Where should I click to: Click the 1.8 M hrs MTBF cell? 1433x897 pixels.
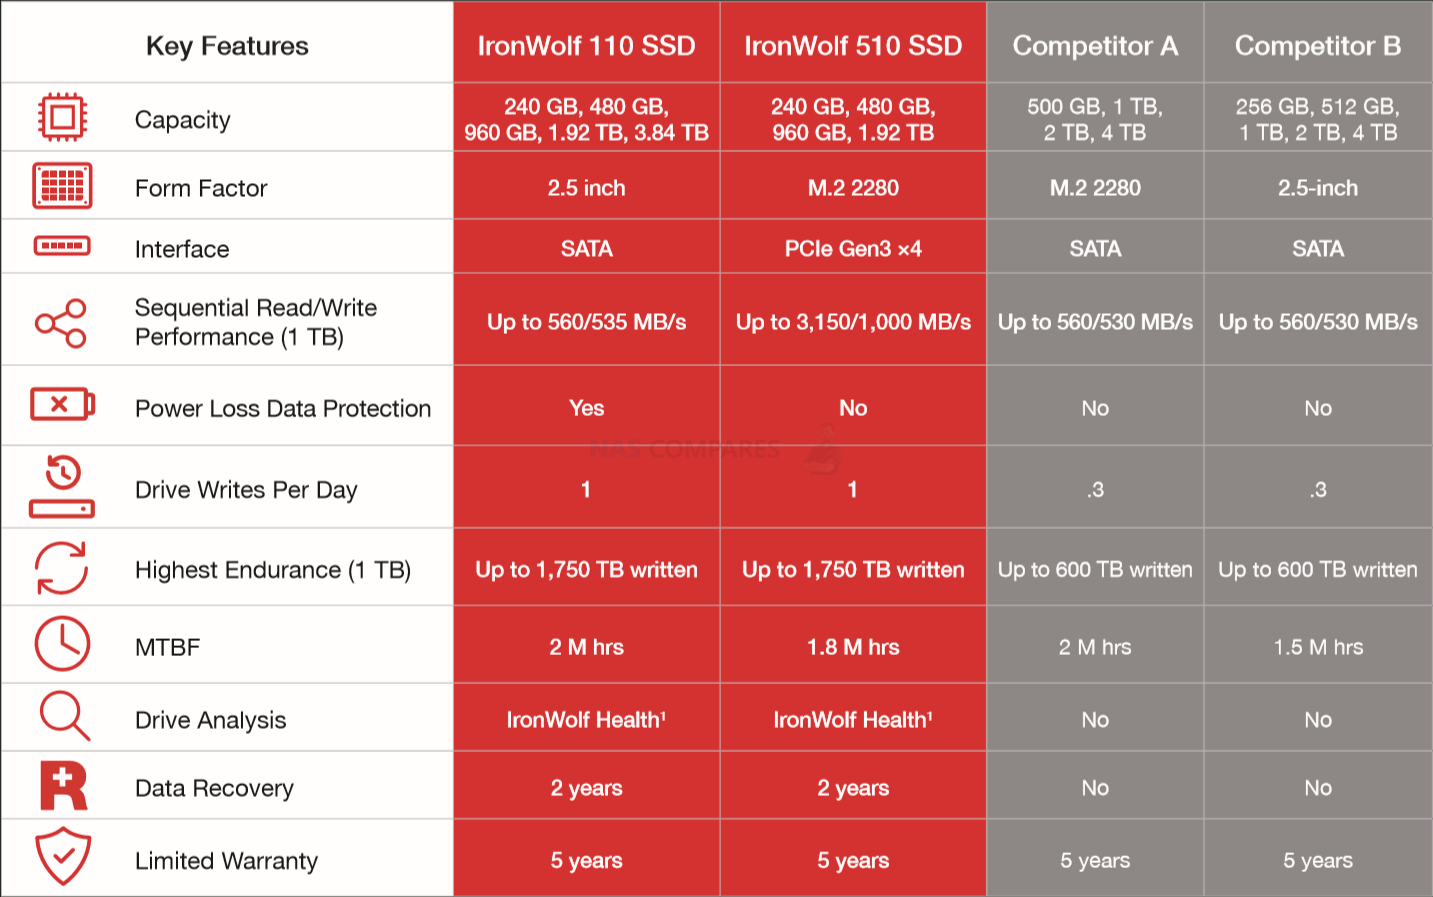coord(853,647)
